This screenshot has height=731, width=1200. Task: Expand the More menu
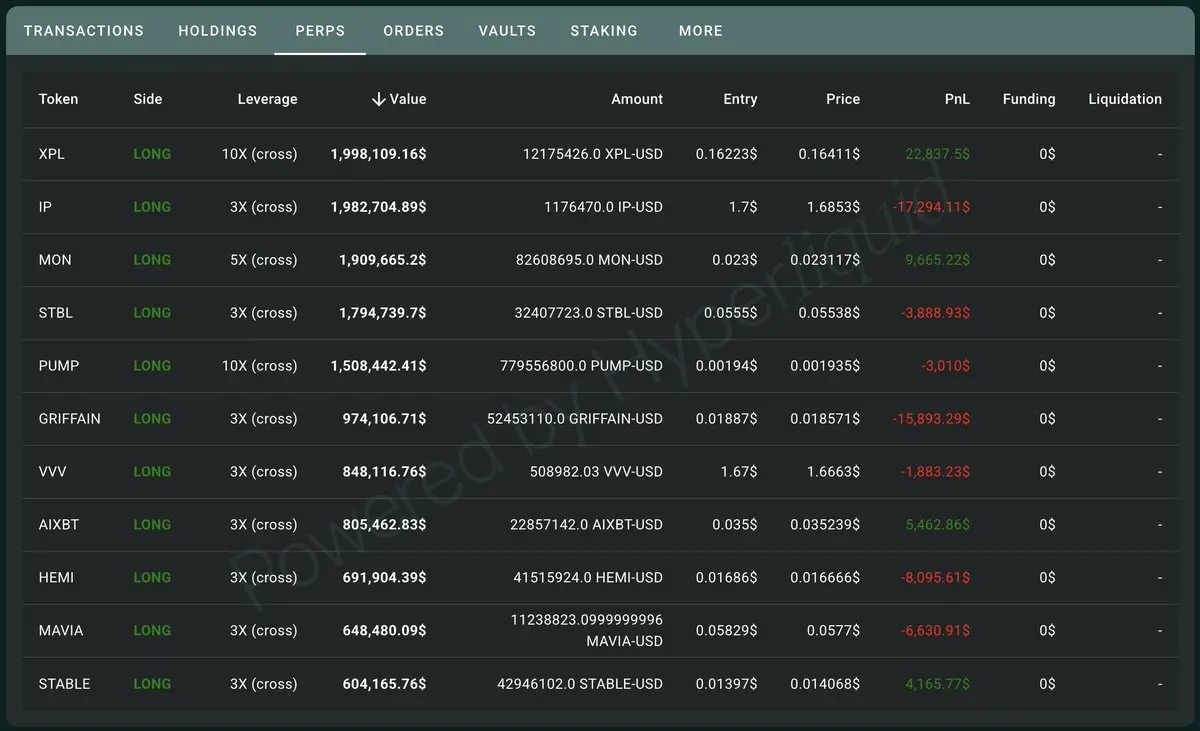click(x=701, y=31)
